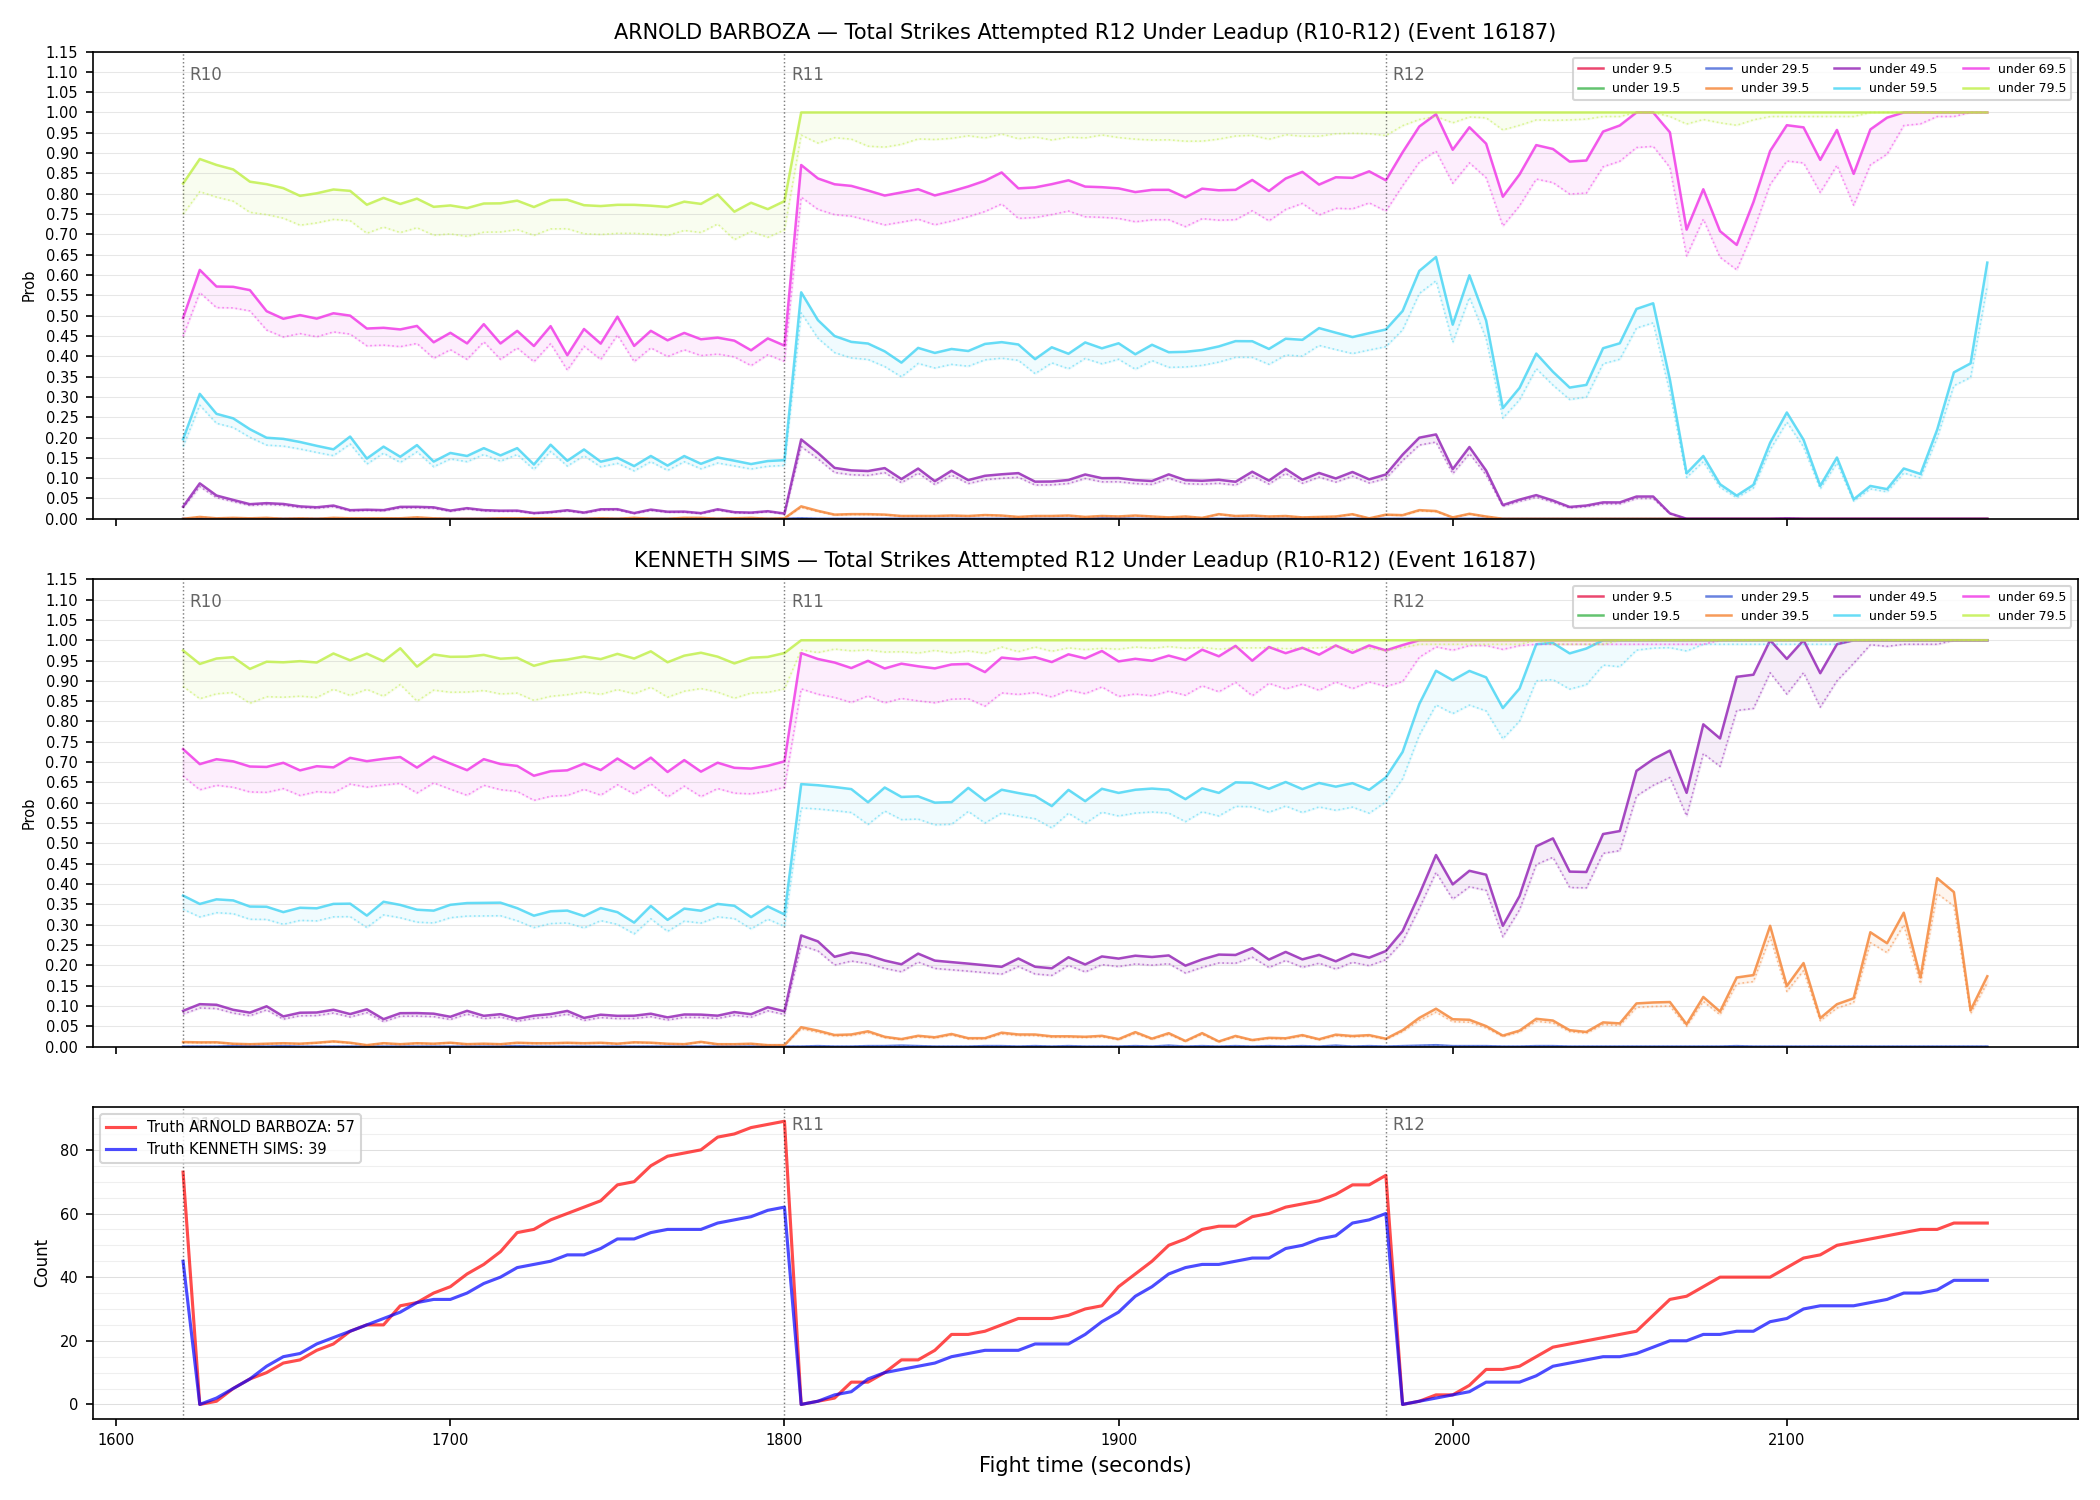2100x1500 pixels.
Task: Click the 'Fight time (seconds)' axis label
Action: [x=1085, y=1466]
